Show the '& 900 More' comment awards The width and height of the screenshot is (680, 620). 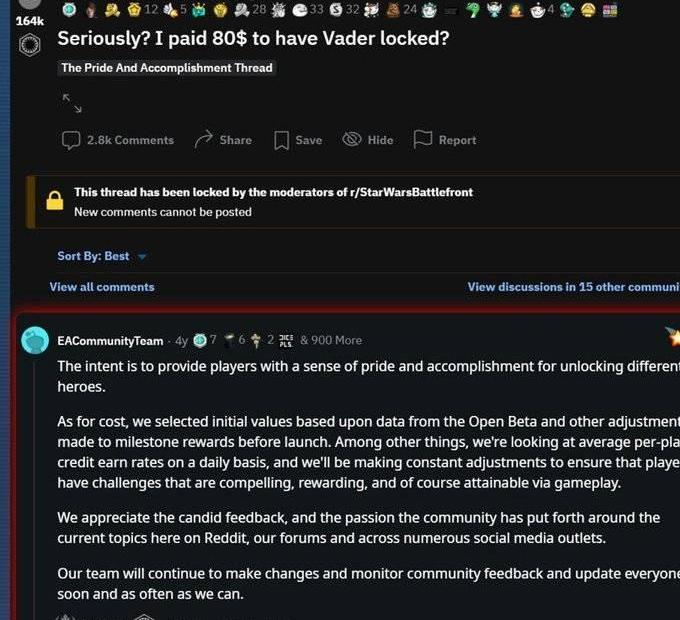pyautogui.click(x=331, y=340)
